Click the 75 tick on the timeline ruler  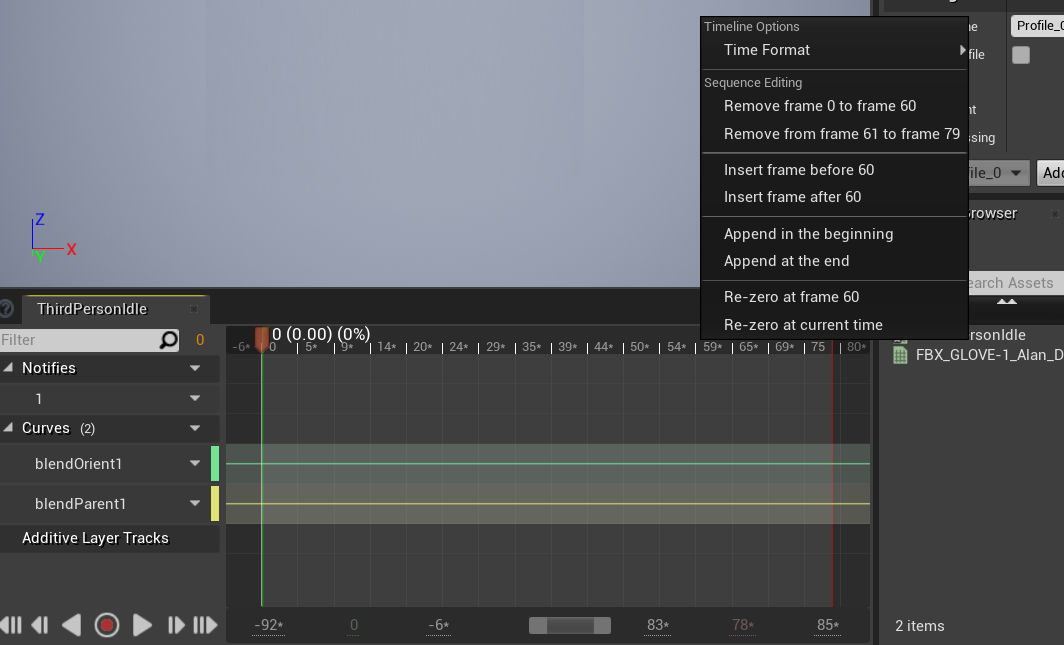pyautogui.click(x=818, y=347)
